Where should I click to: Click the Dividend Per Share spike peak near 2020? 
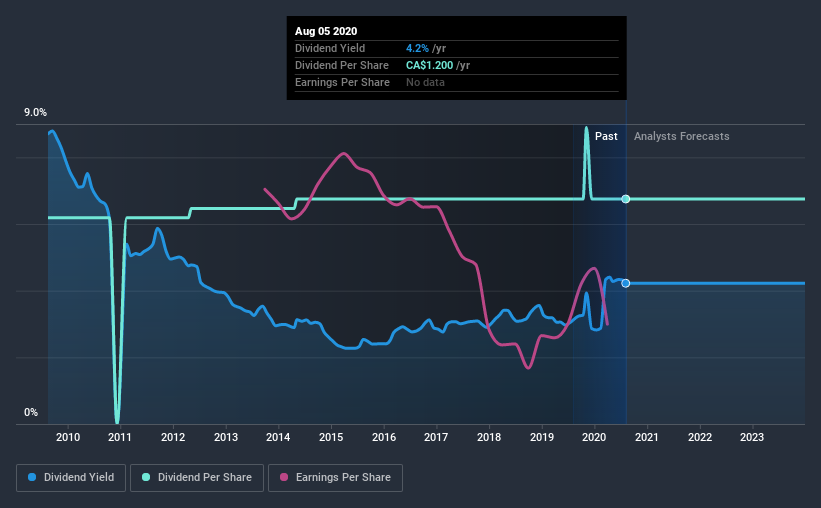click(x=586, y=128)
